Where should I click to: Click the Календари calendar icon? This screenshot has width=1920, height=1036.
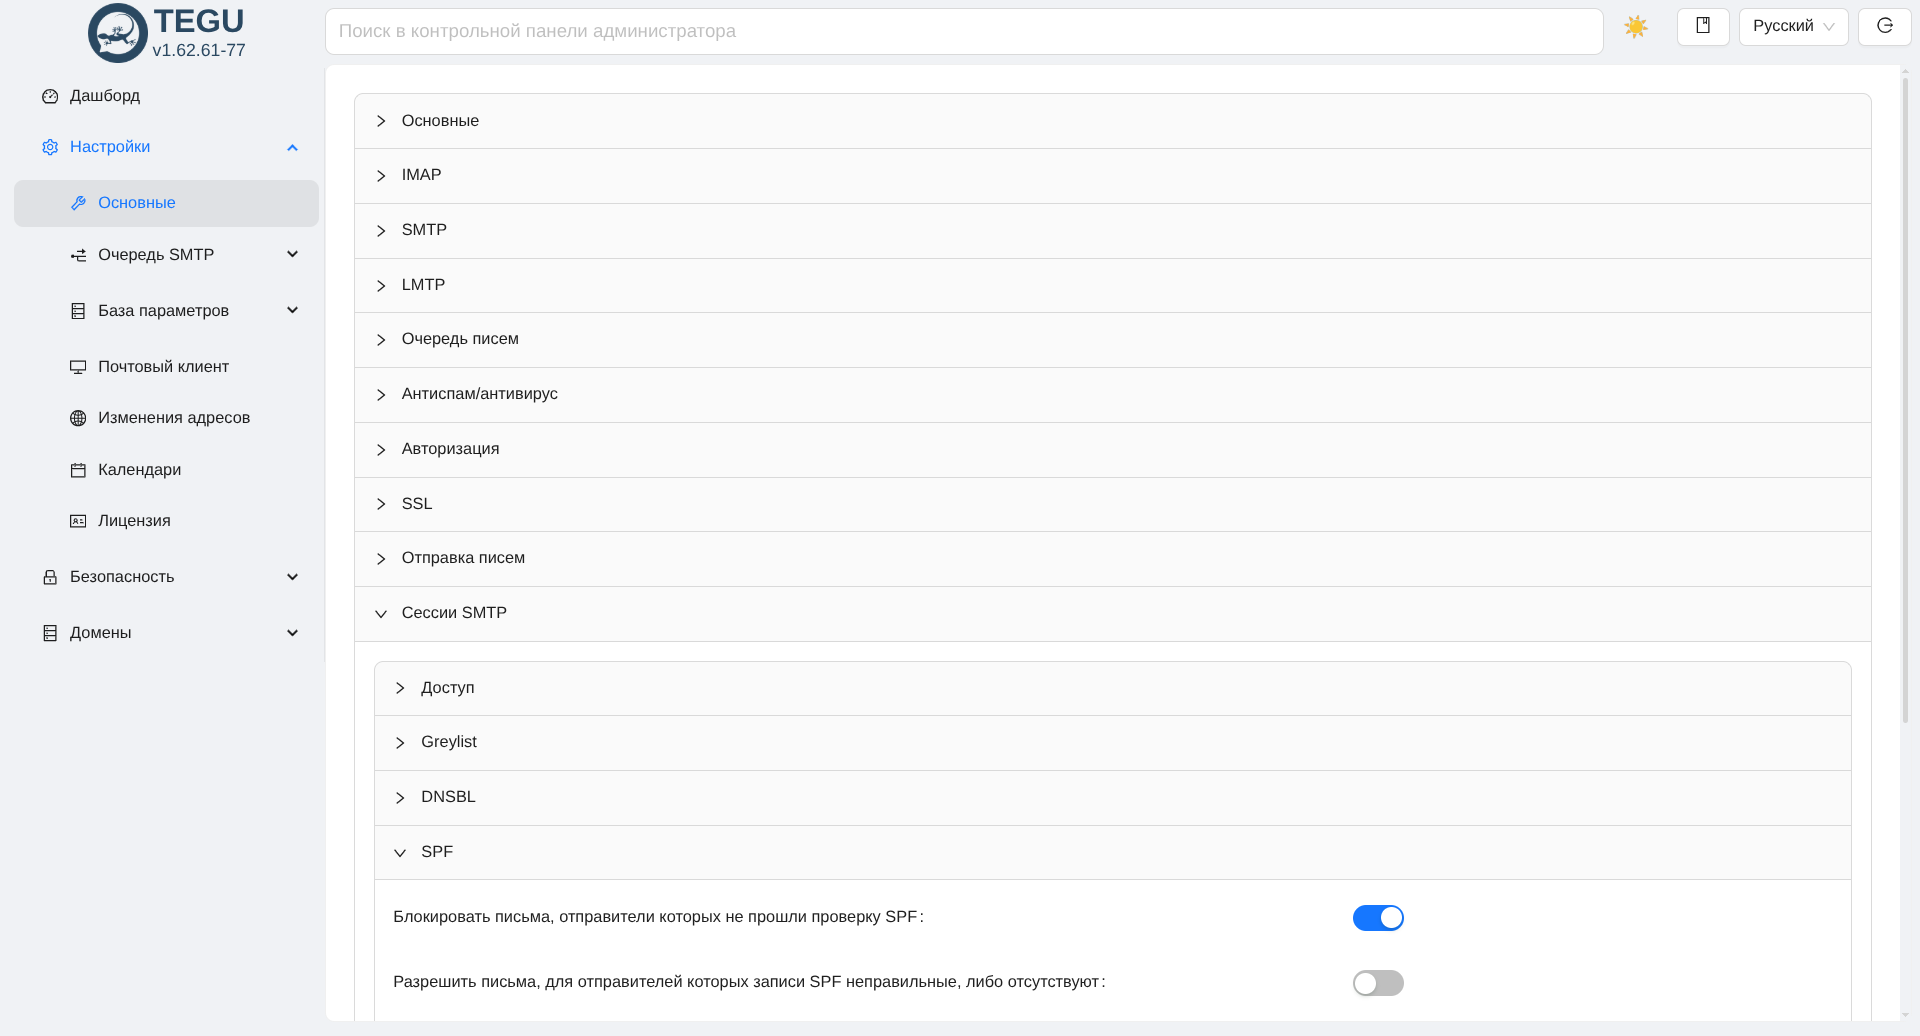click(x=78, y=470)
